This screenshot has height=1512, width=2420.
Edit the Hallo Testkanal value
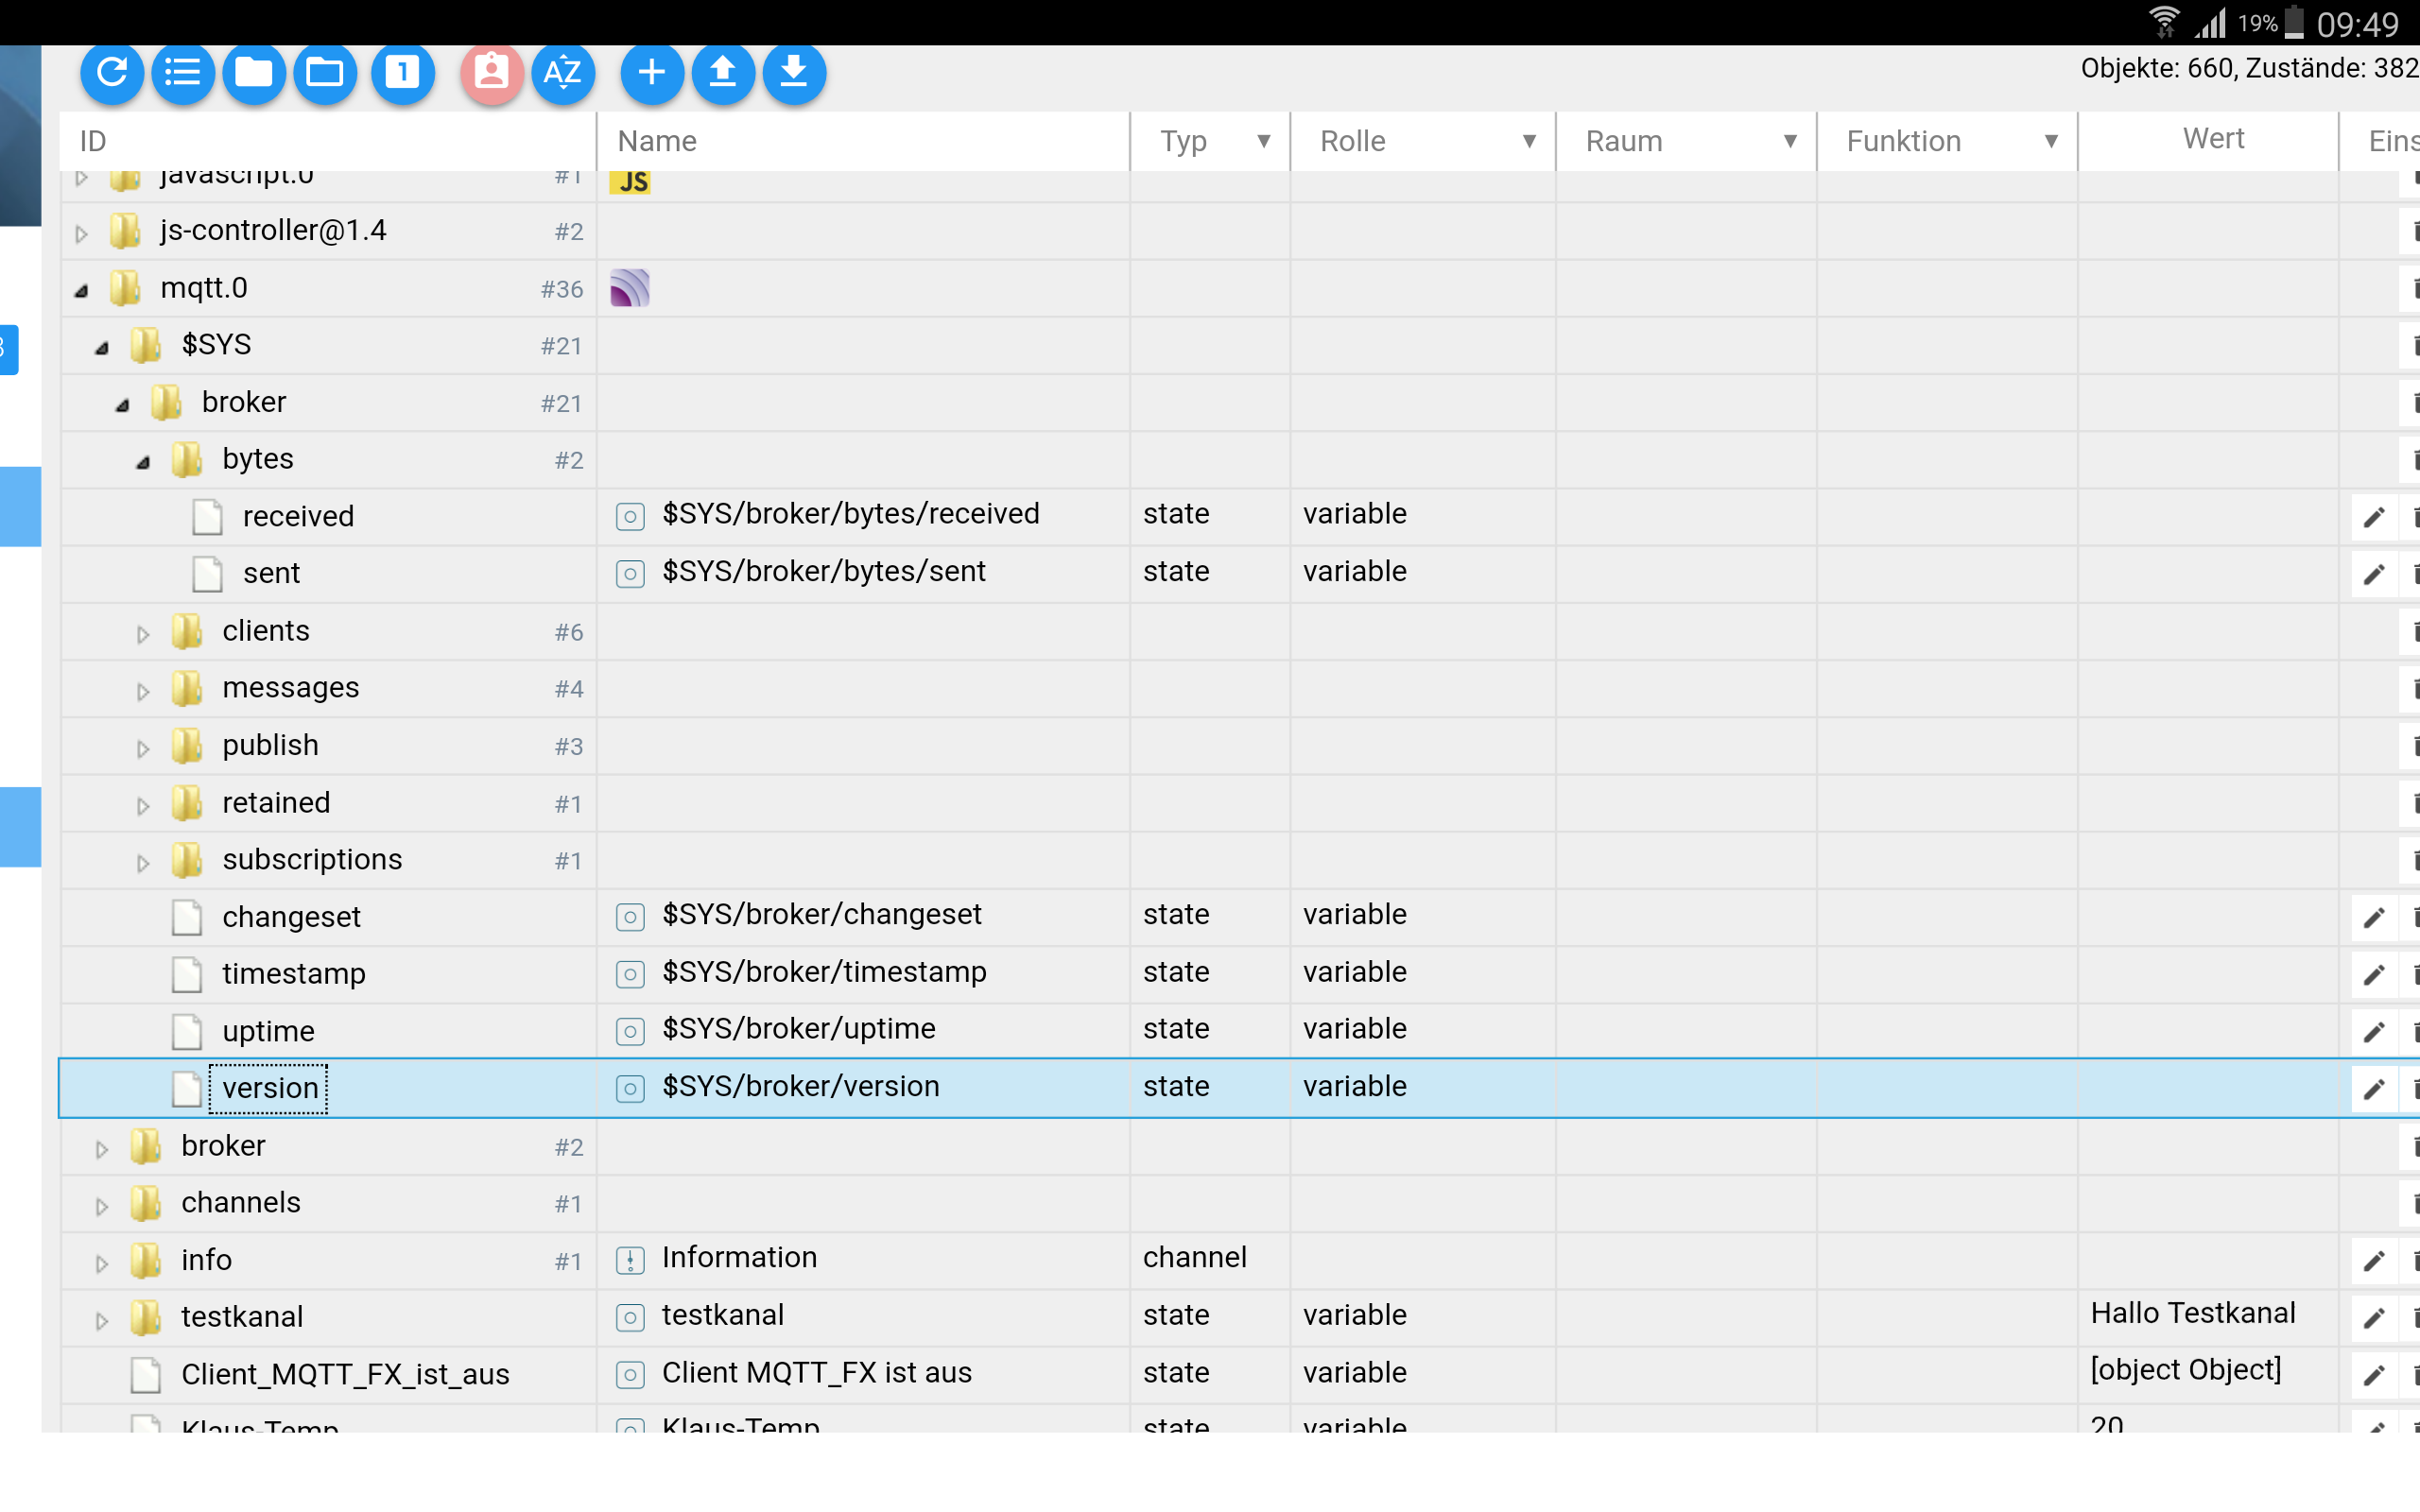[2373, 1318]
